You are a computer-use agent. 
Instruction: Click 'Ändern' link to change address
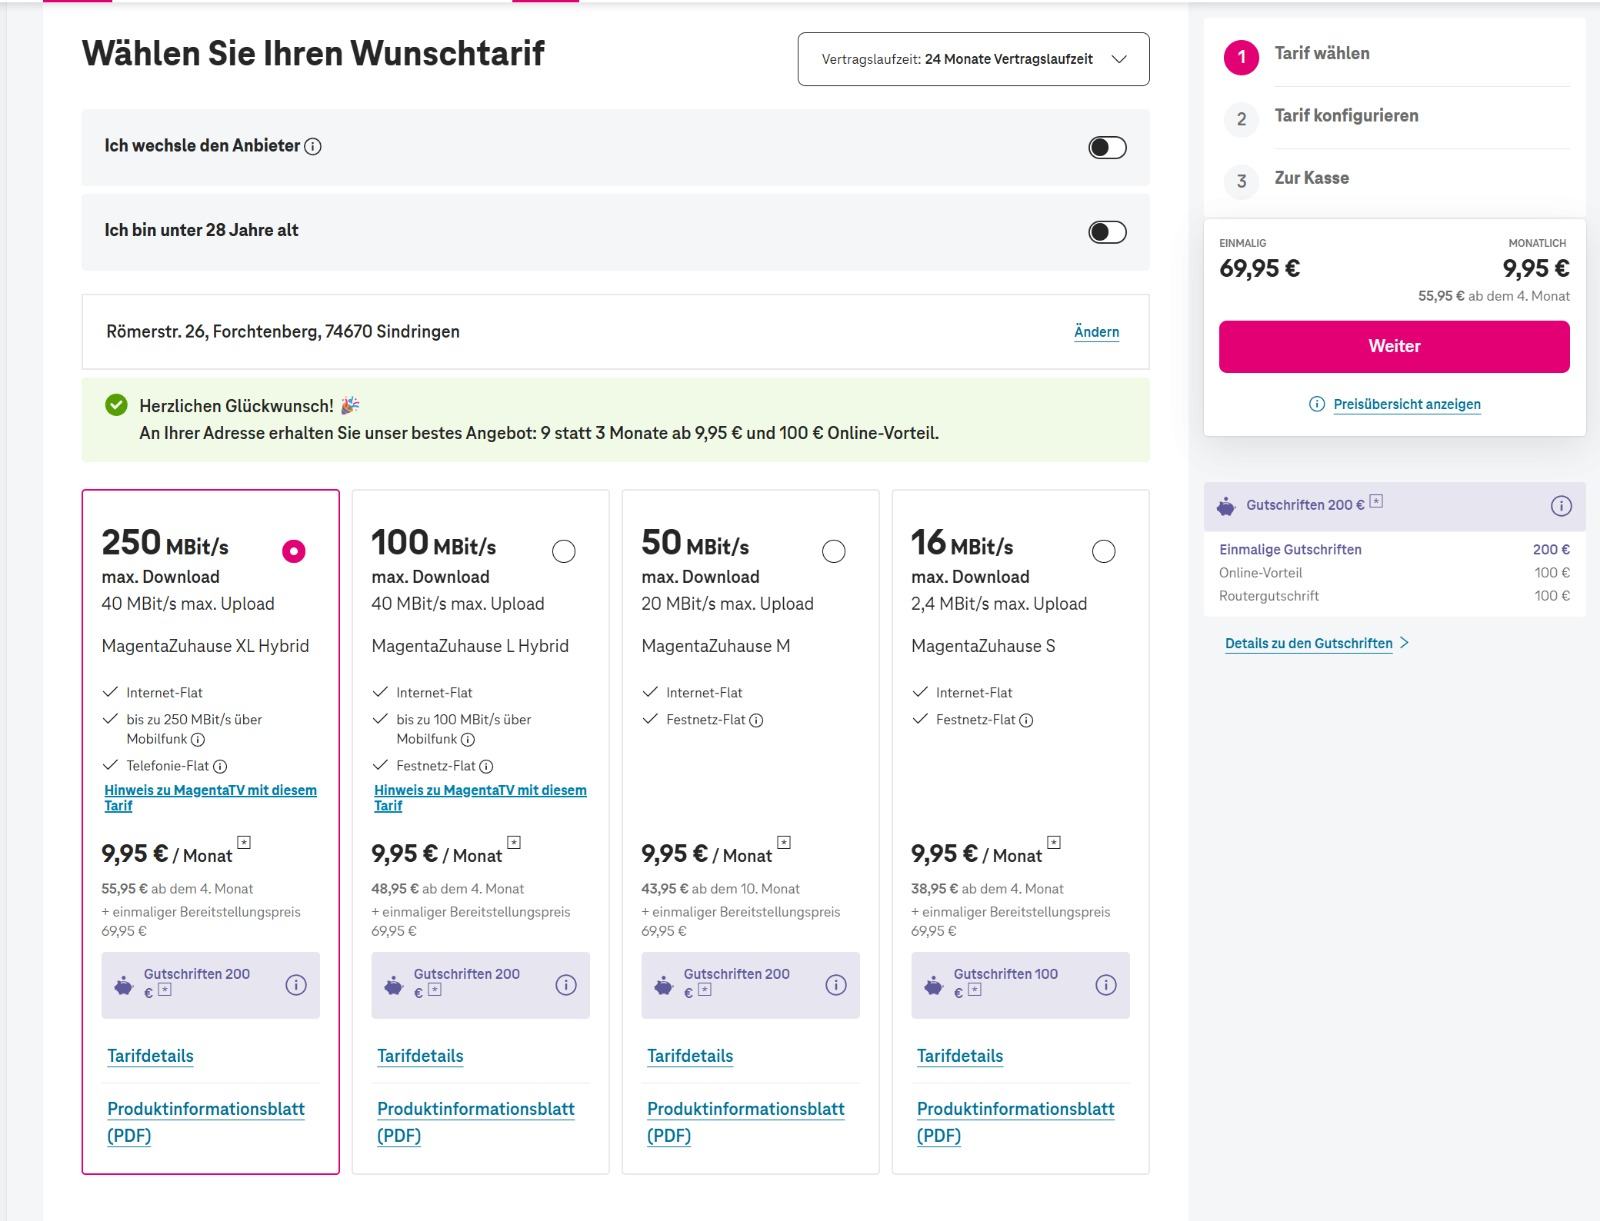pos(1096,332)
